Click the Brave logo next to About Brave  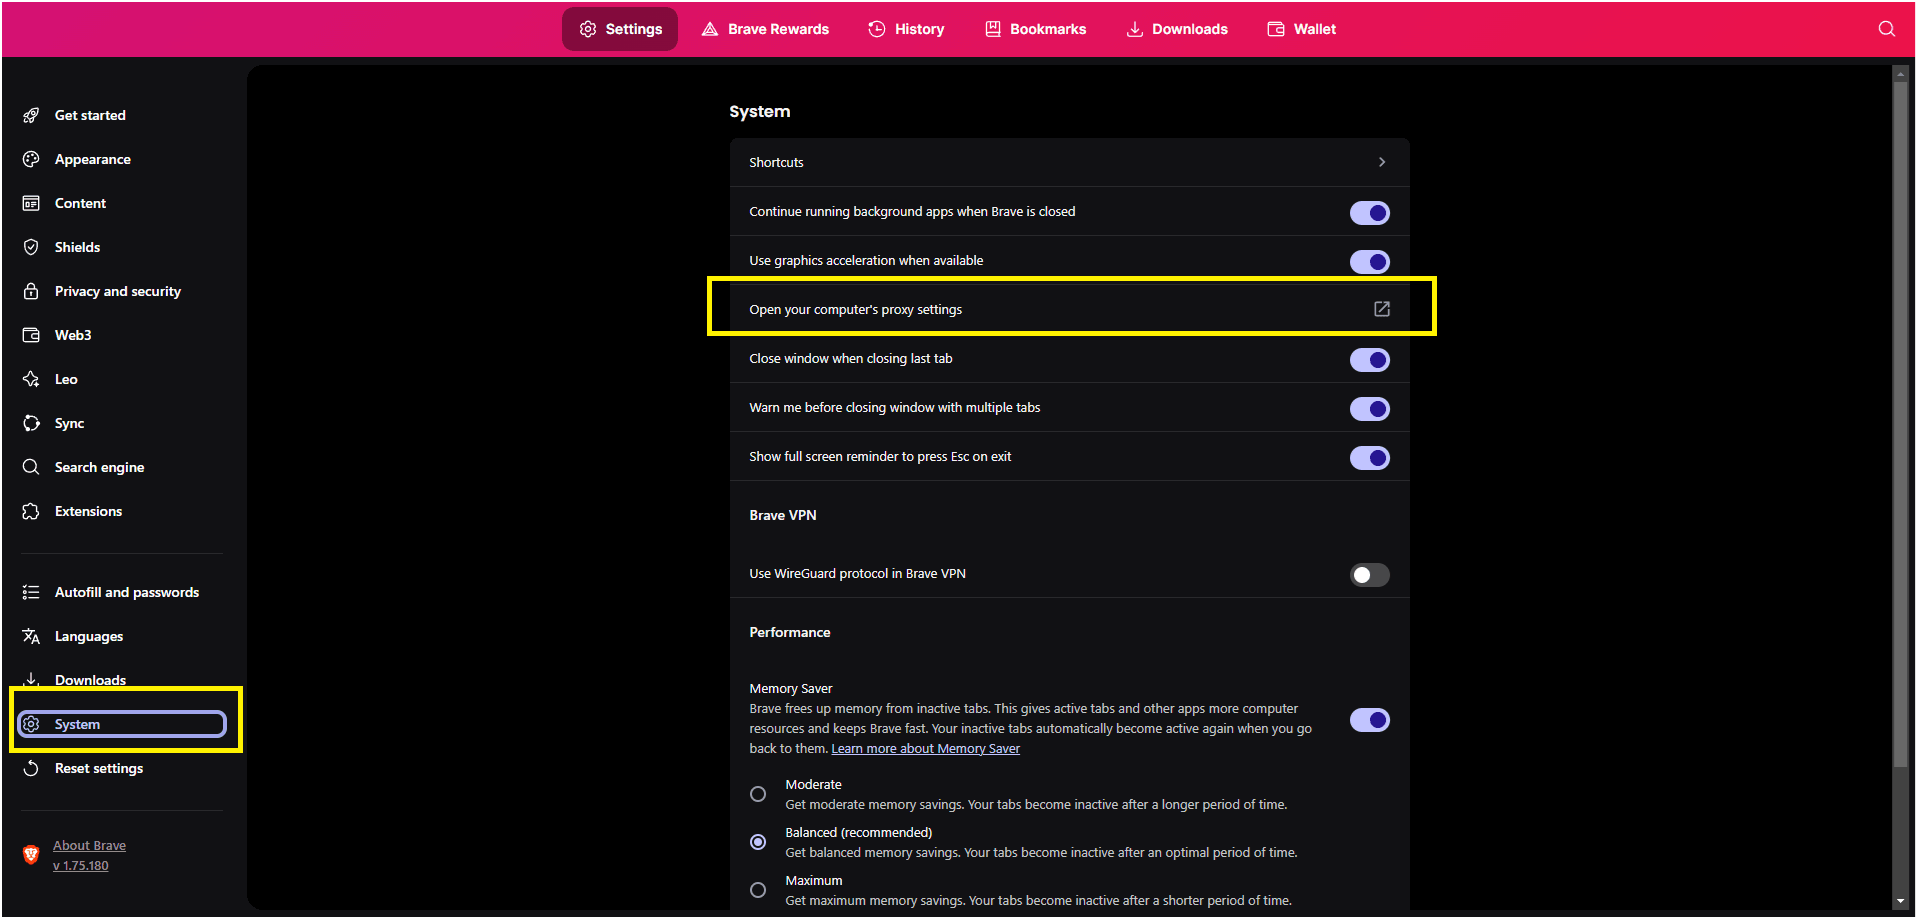[x=31, y=855]
